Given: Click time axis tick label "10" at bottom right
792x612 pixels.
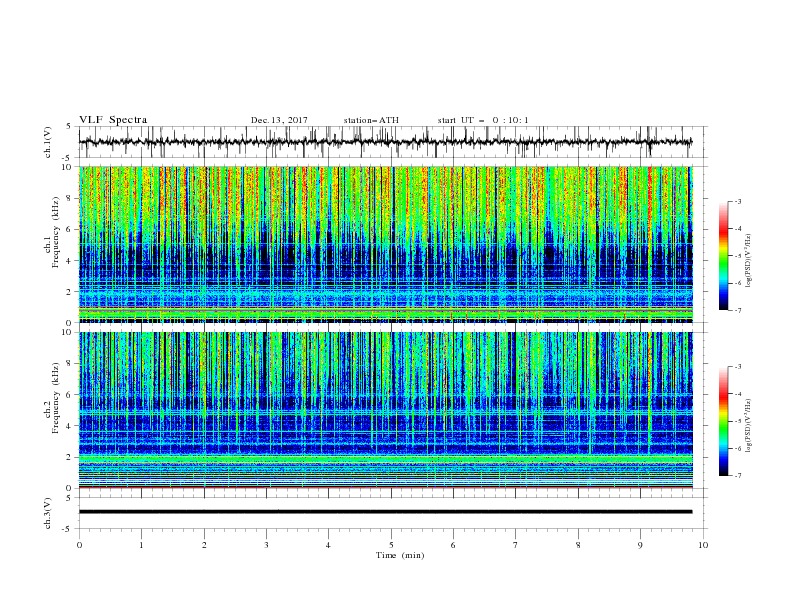Looking at the screenshot, I should coord(703,545).
